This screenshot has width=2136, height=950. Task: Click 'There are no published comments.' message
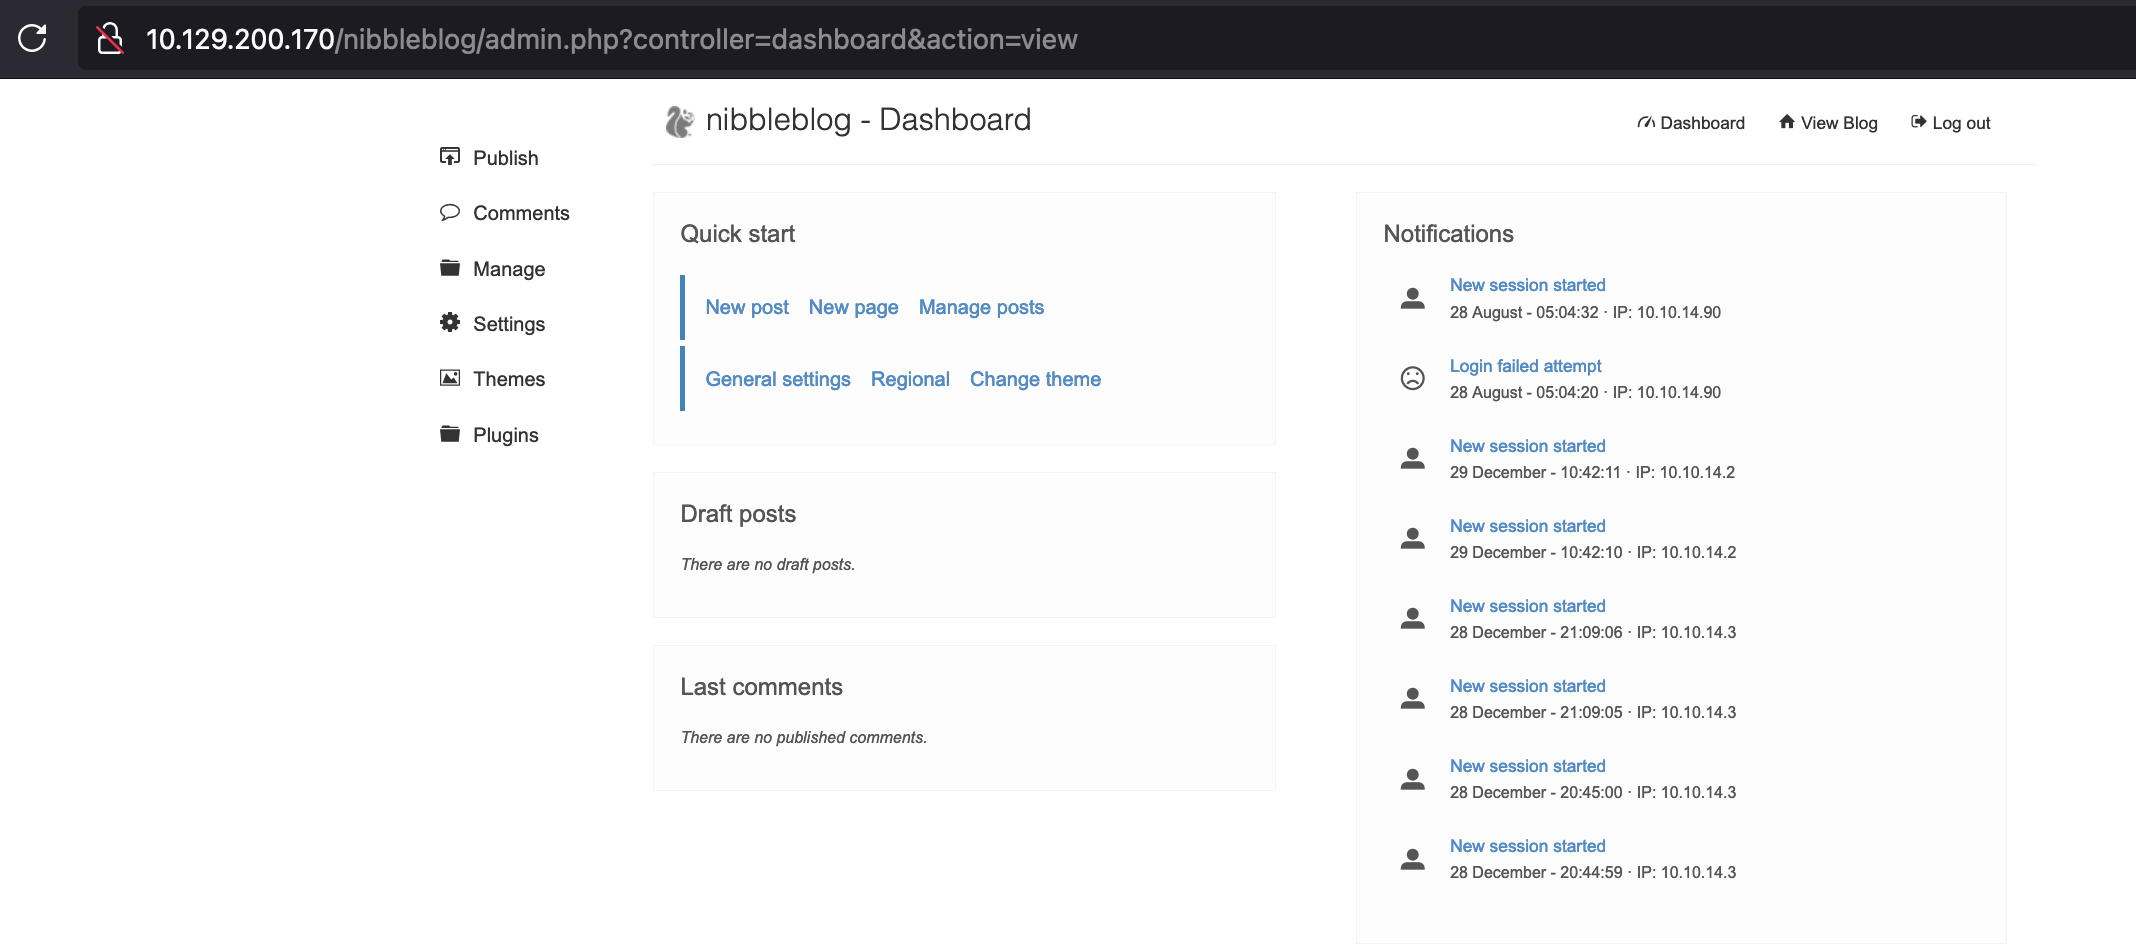pyautogui.click(x=804, y=737)
